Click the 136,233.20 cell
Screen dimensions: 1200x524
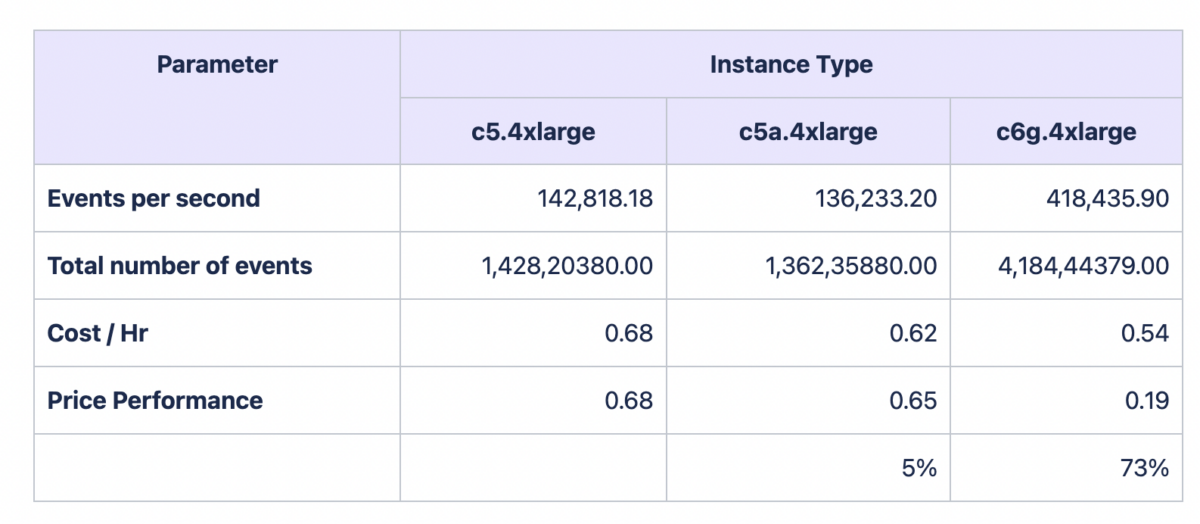point(874,198)
